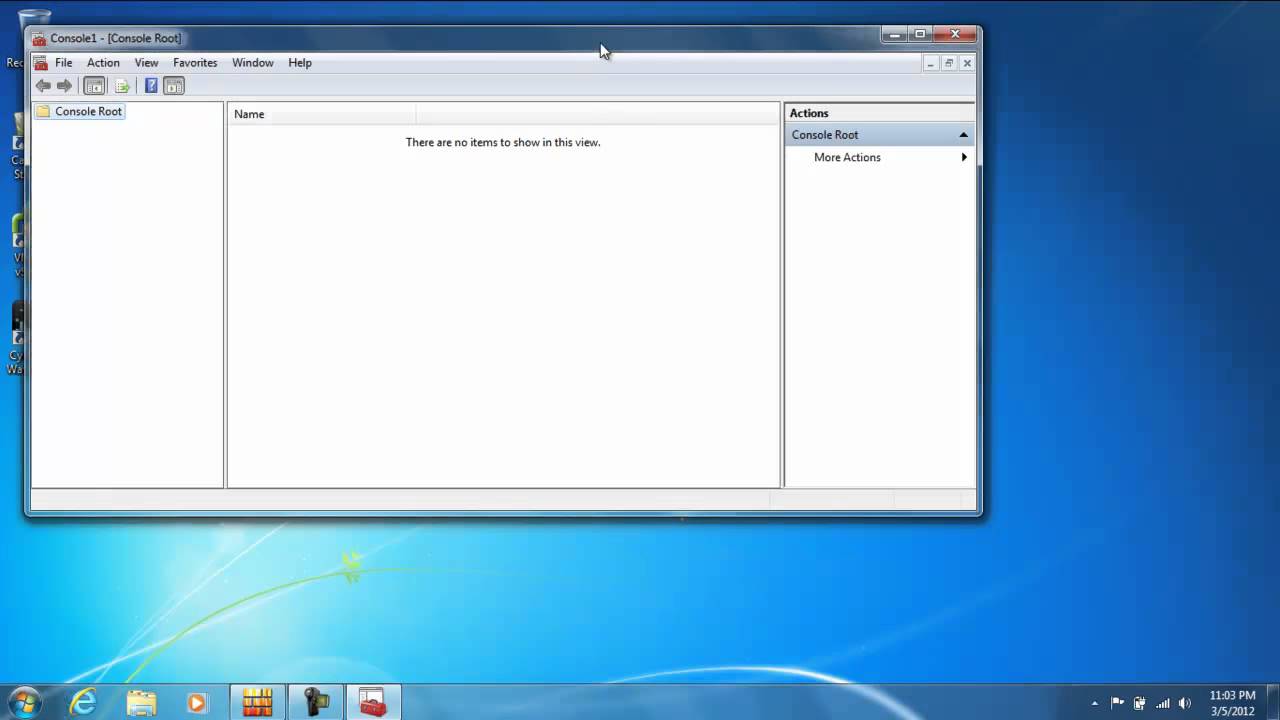The image size is (1280, 720).
Task: Click the taskbar clock showing 11:03 PM
Action: tap(1232, 703)
